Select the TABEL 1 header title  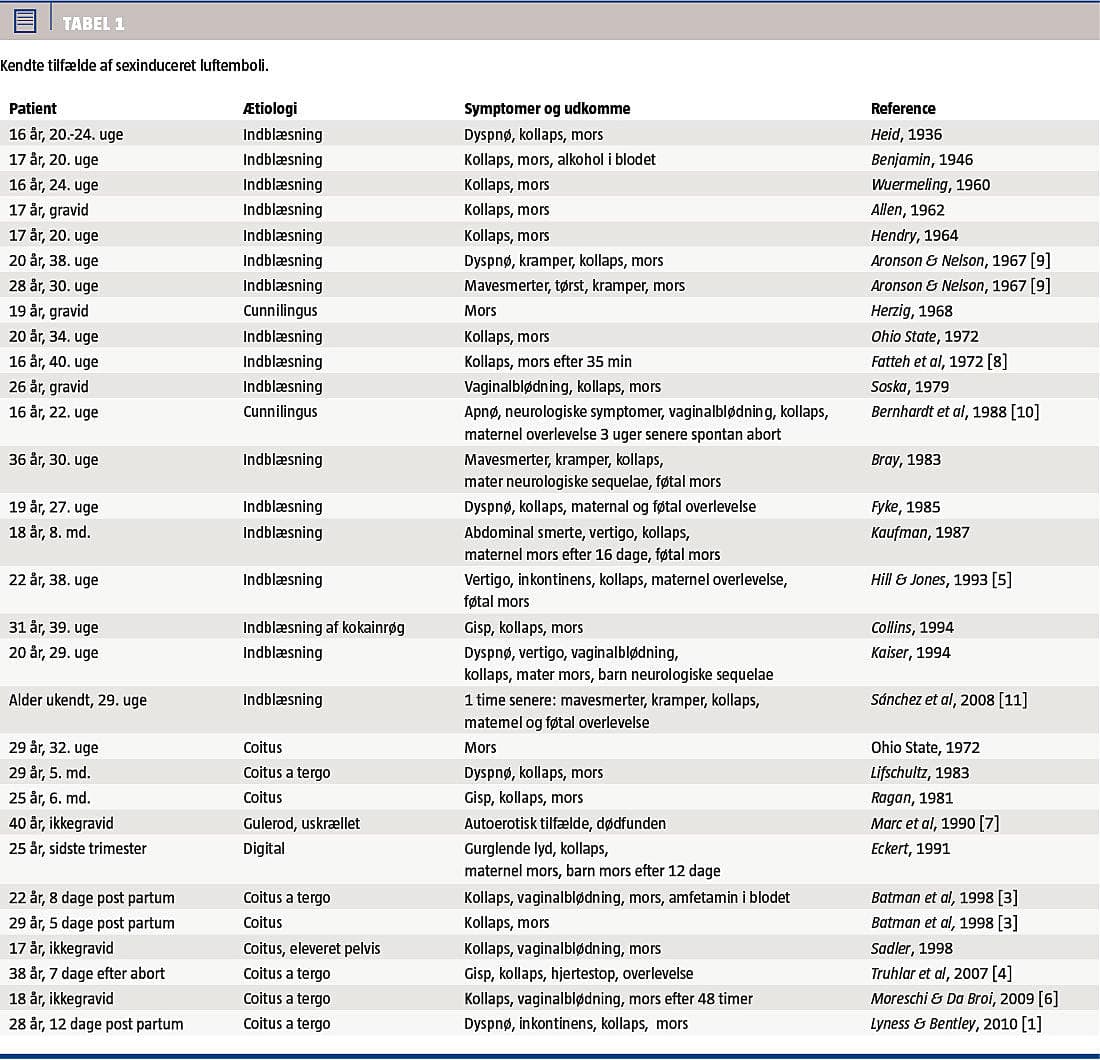pos(93,24)
